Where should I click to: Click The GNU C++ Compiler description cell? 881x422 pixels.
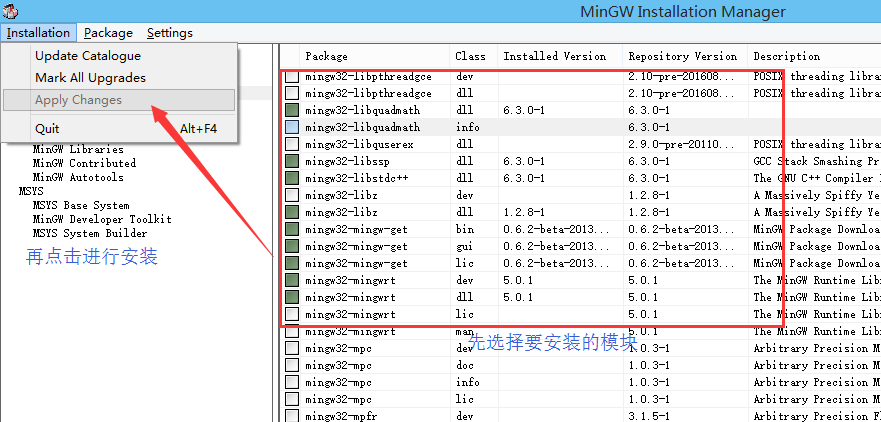pos(817,178)
